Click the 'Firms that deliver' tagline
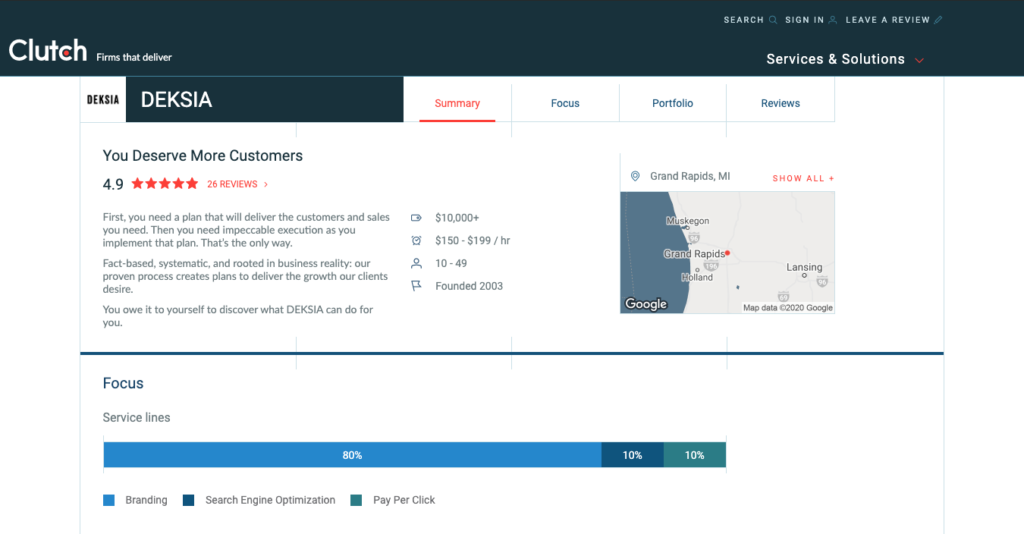 (134, 57)
